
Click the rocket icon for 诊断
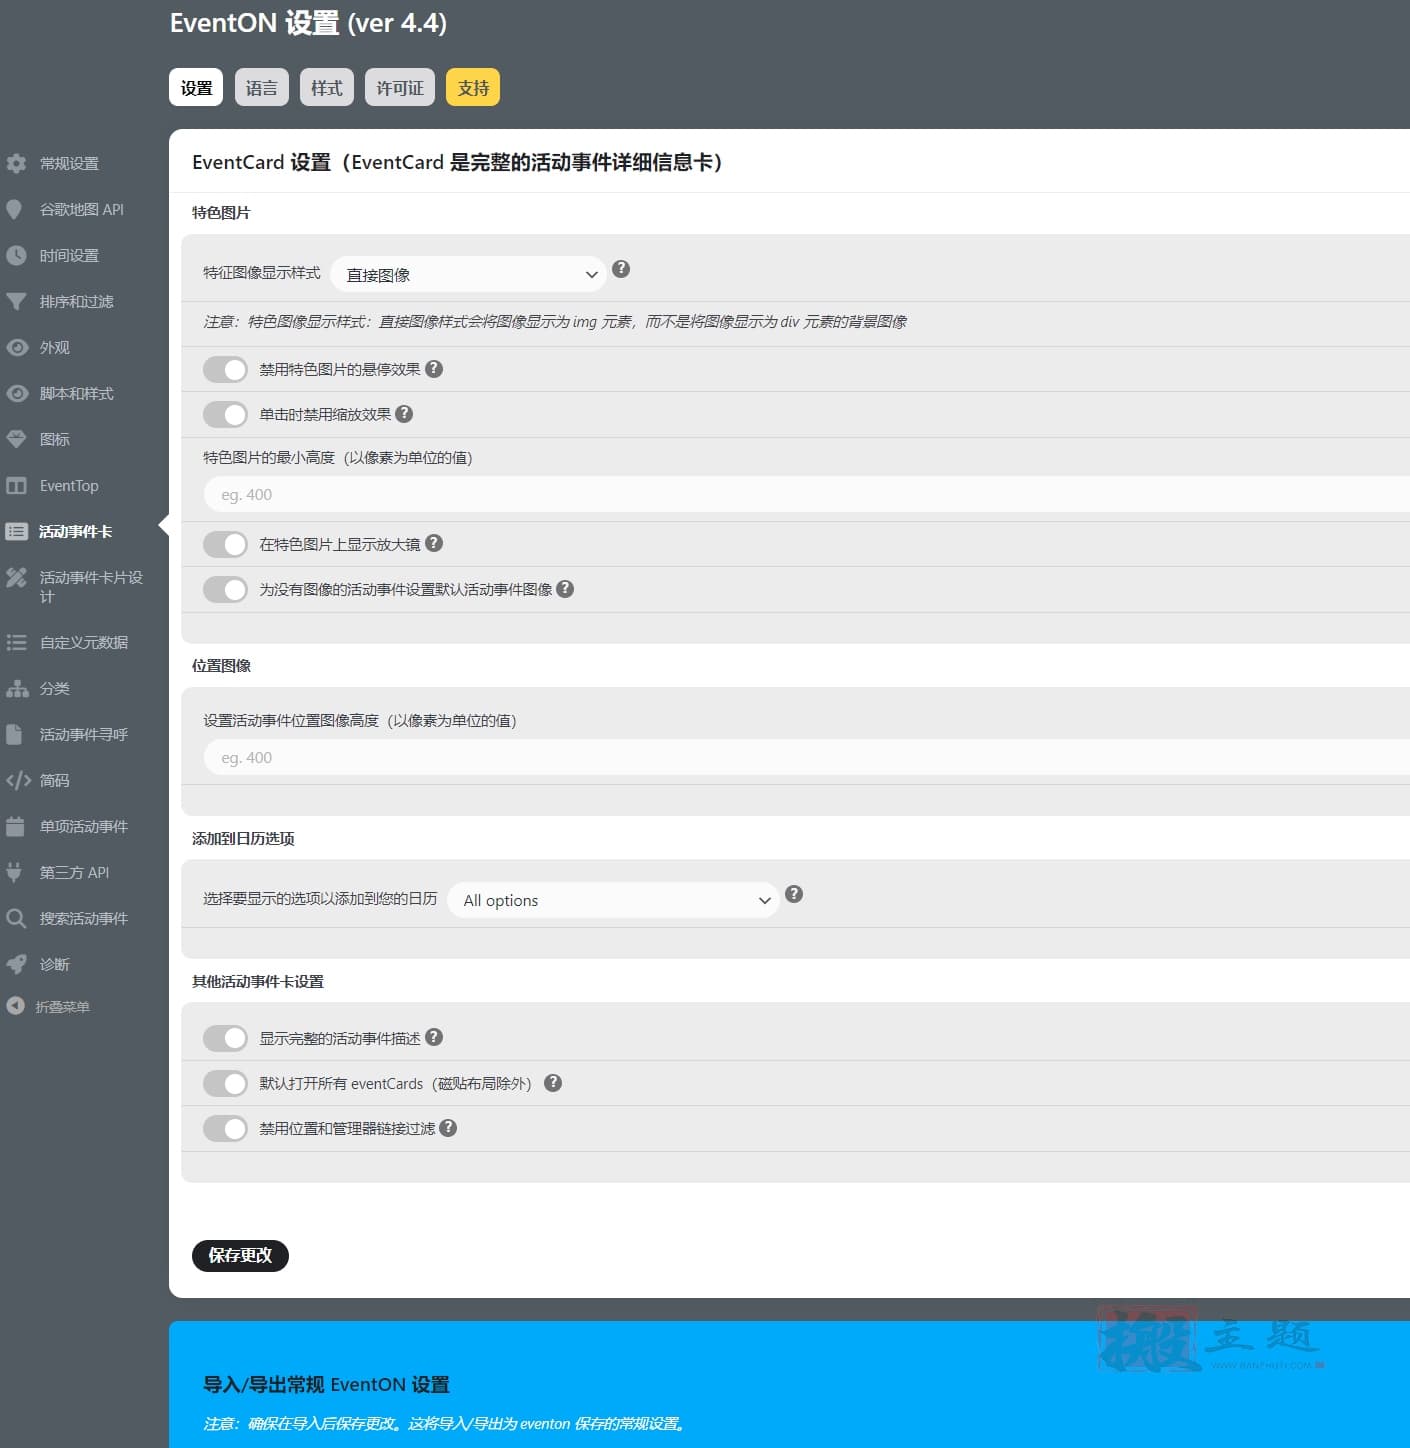16,964
